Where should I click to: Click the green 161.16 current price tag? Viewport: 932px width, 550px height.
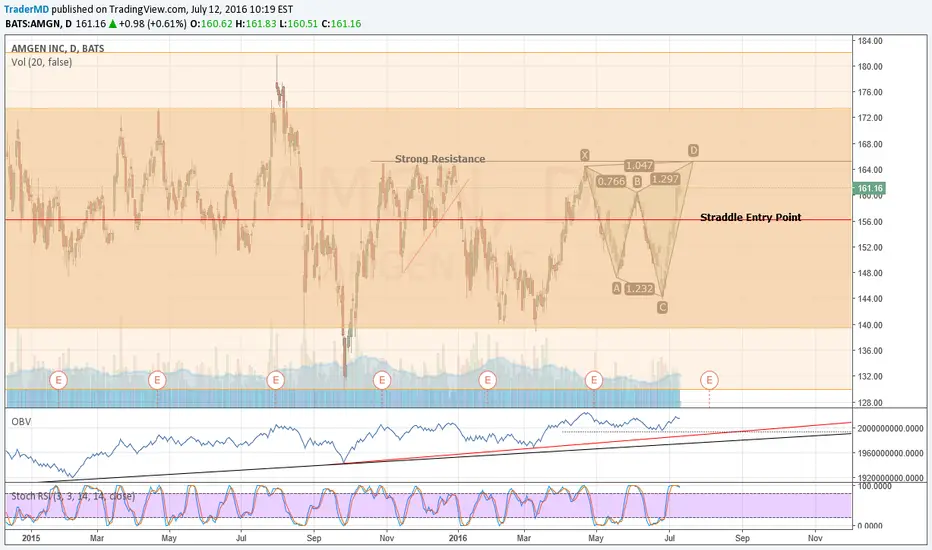pyautogui.click(x=870, y=188)
